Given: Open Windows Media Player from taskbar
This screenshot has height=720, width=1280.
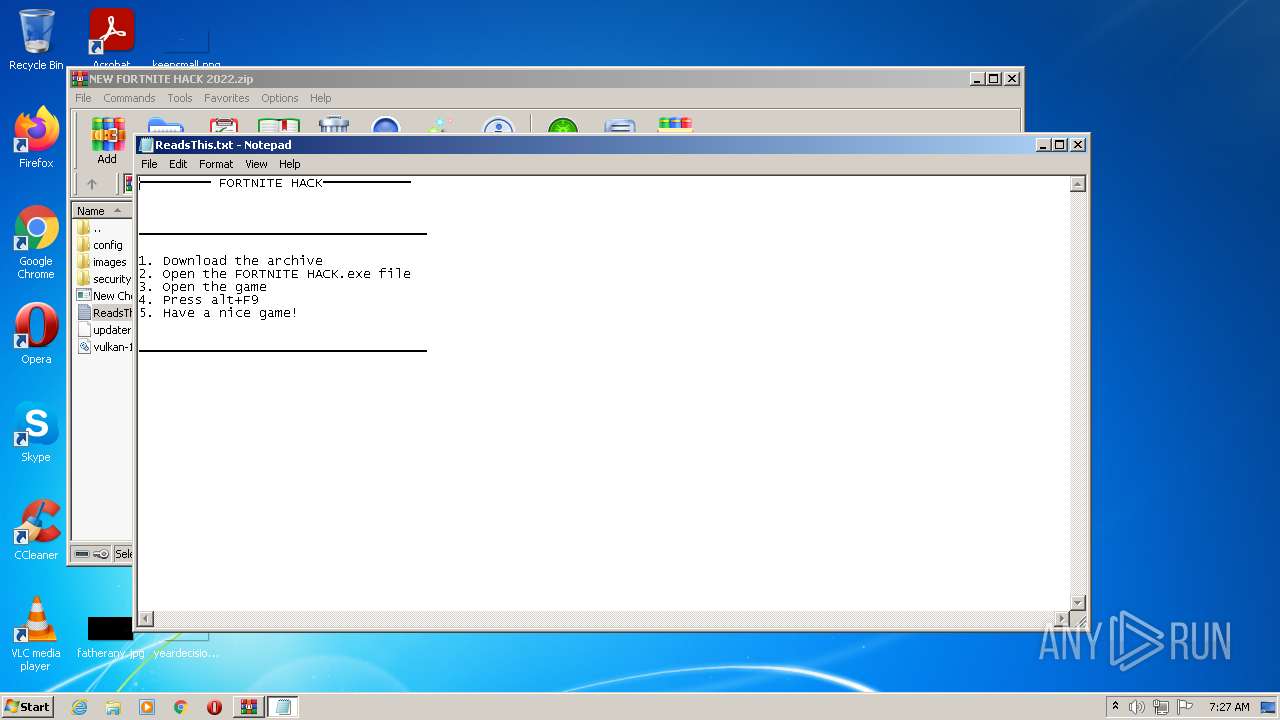Looking at the screenshot, I should tap(147, 707).
